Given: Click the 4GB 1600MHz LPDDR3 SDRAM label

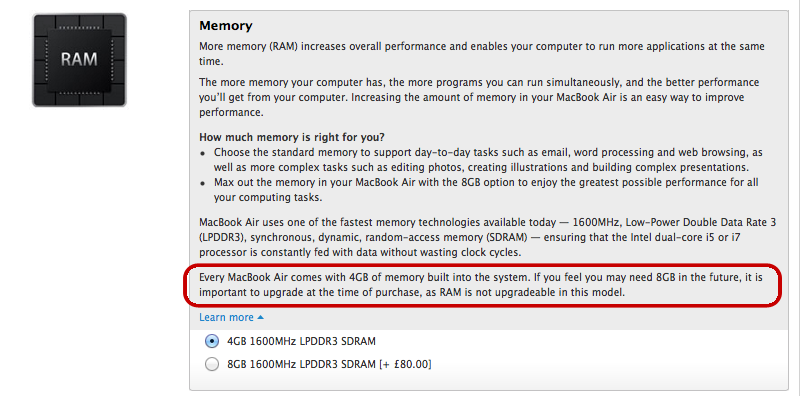Looking at the screenshot, I should coord(302,341).
